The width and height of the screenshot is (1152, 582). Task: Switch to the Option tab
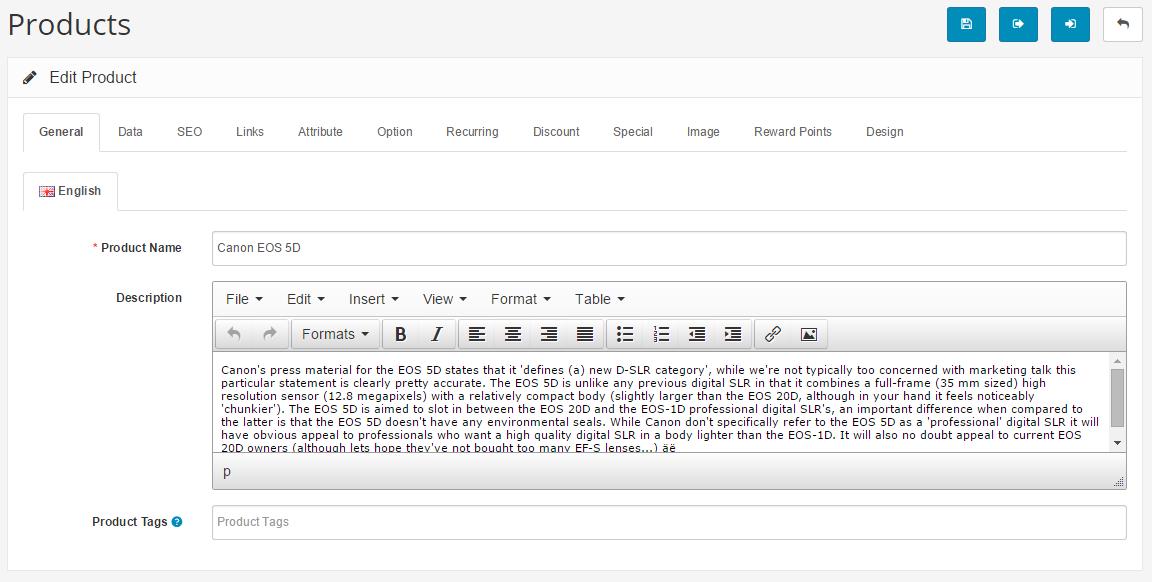coord(395,132)
